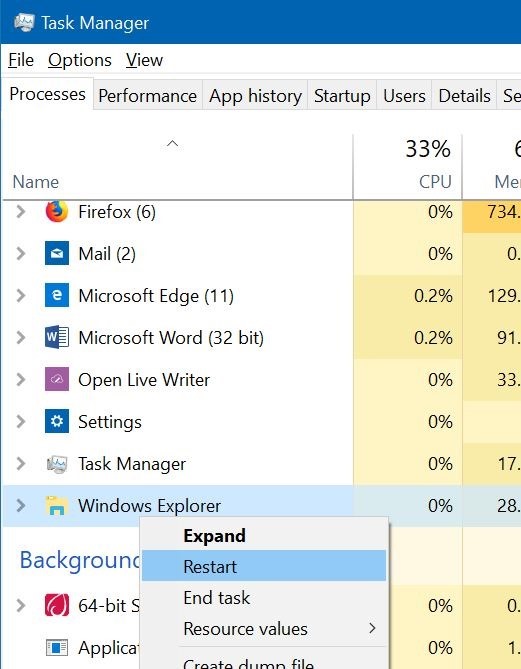The width and height of the screenshot is (521, 669).
Task: Click the Task Manager row icon
Action: click(57, 464)
